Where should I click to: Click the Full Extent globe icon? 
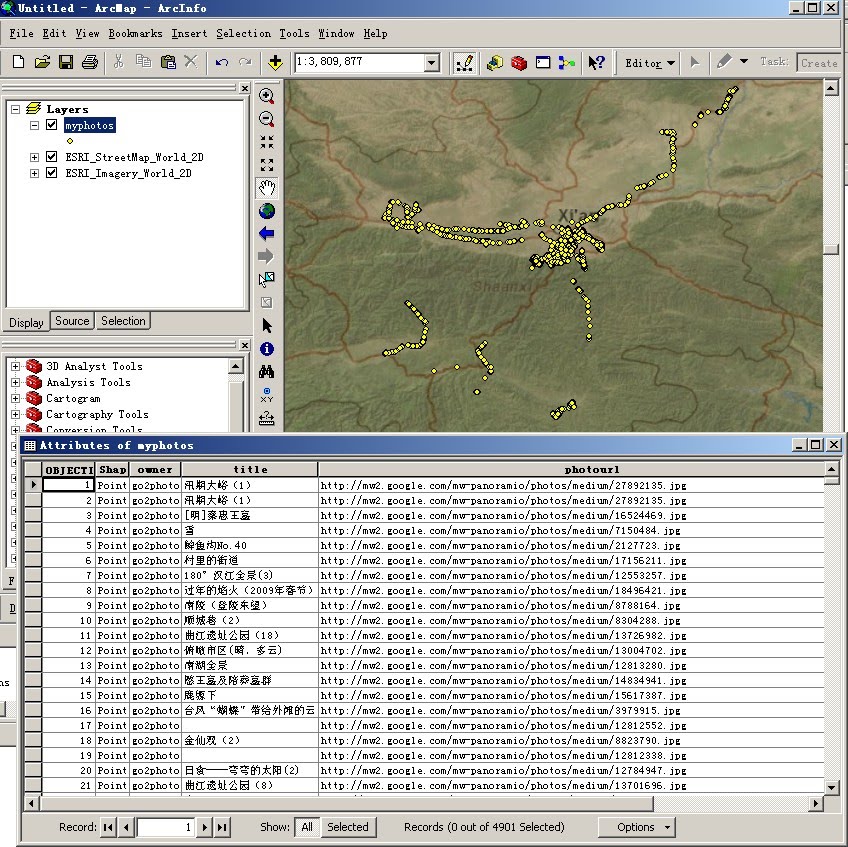pos(266,211)
